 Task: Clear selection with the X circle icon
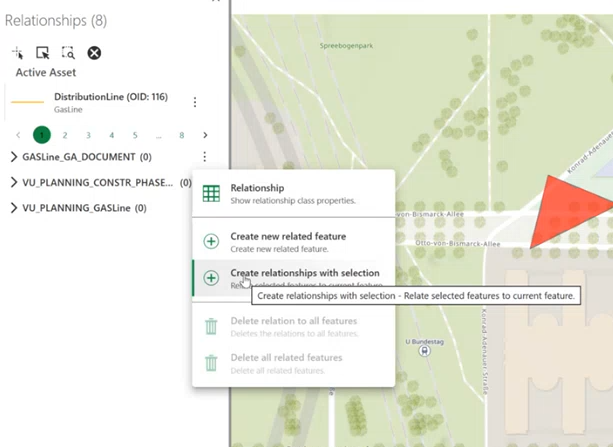pos(94,53)
